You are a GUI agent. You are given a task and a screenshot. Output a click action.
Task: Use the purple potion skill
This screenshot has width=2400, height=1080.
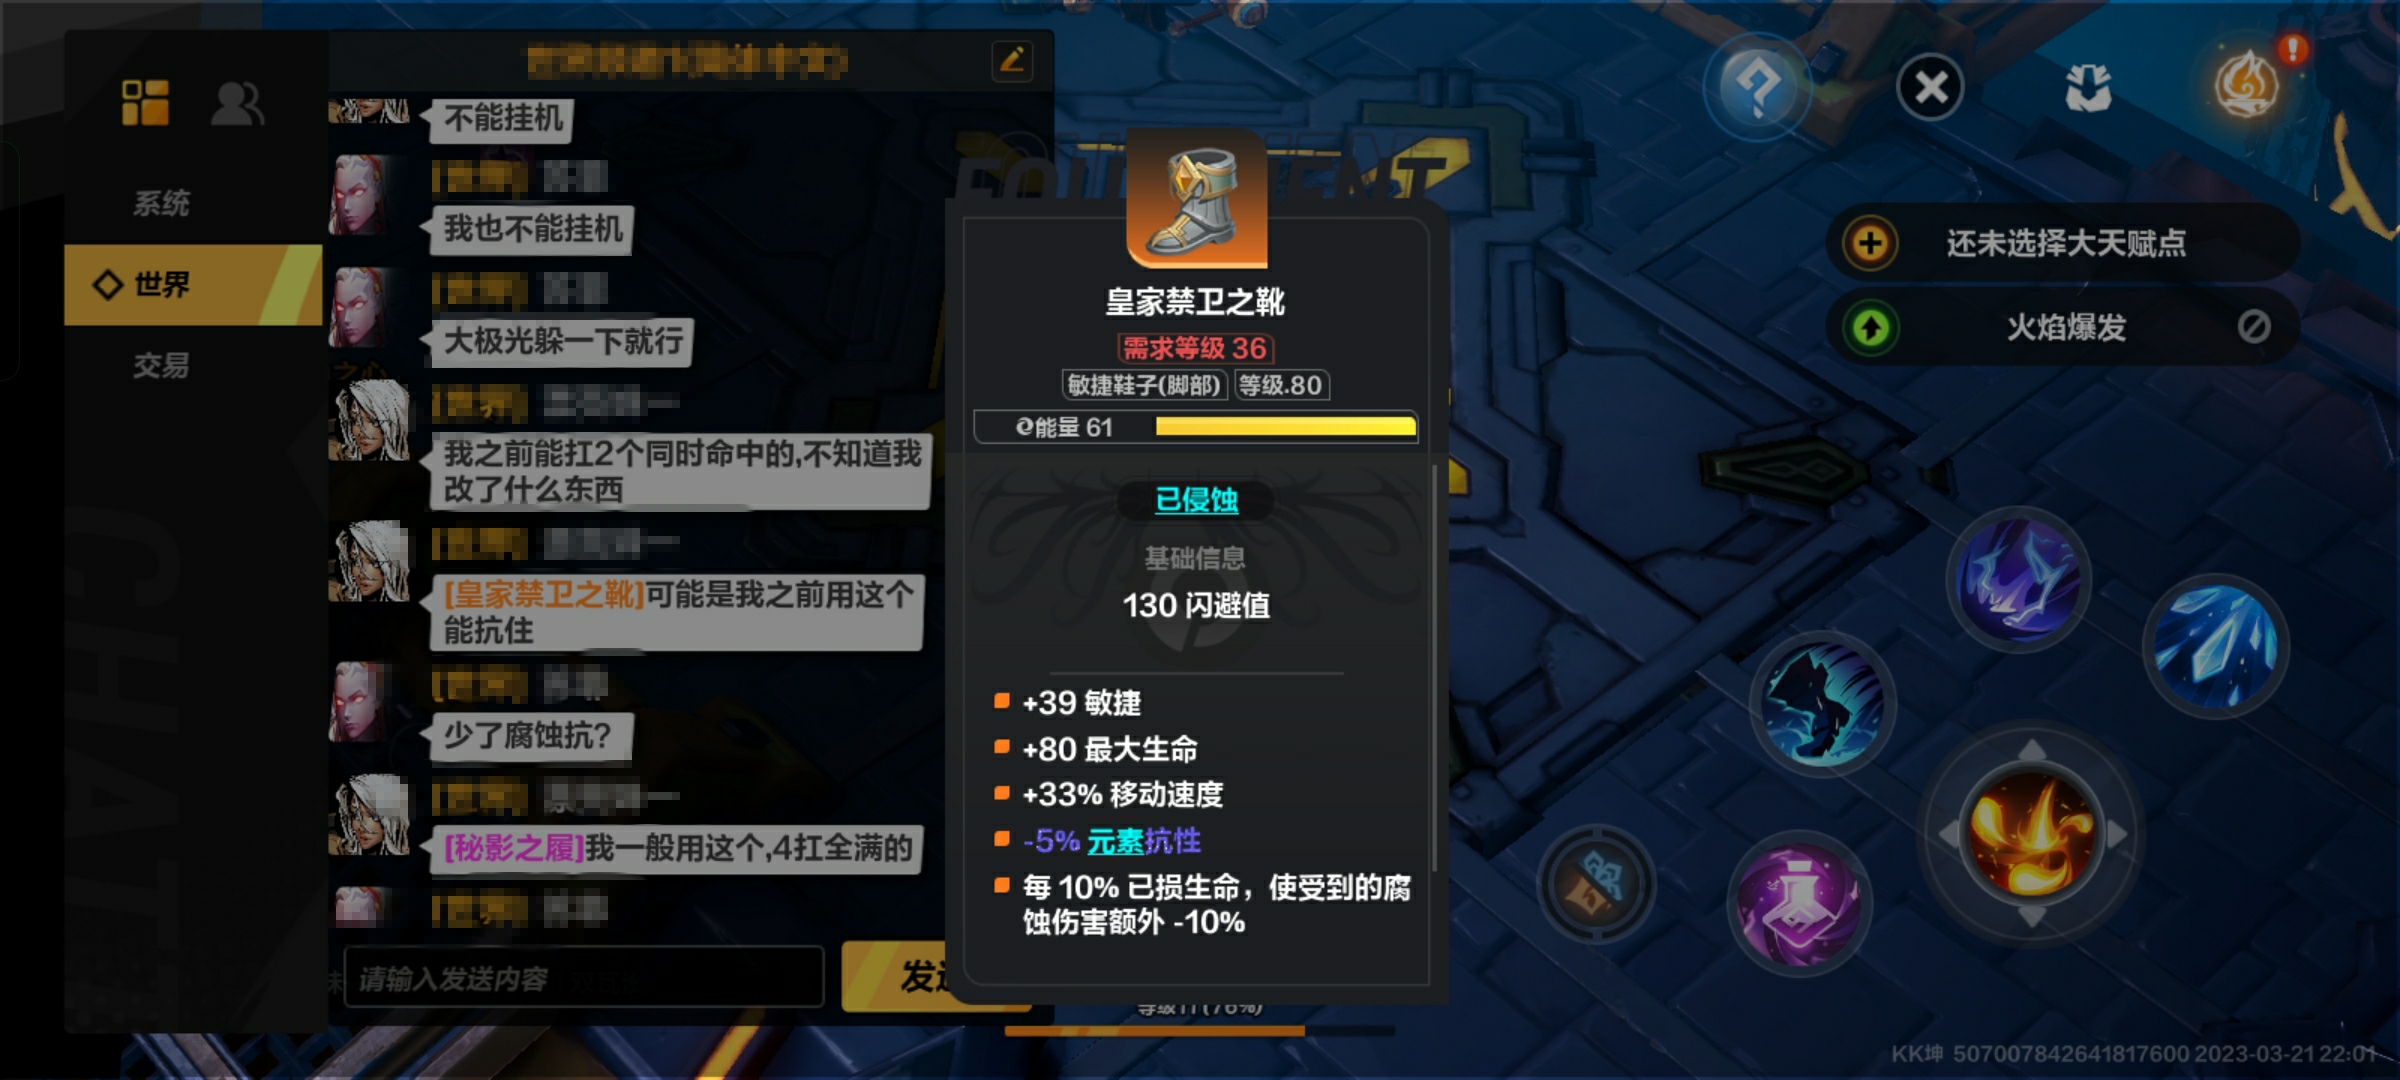(x=1797, y=907)
